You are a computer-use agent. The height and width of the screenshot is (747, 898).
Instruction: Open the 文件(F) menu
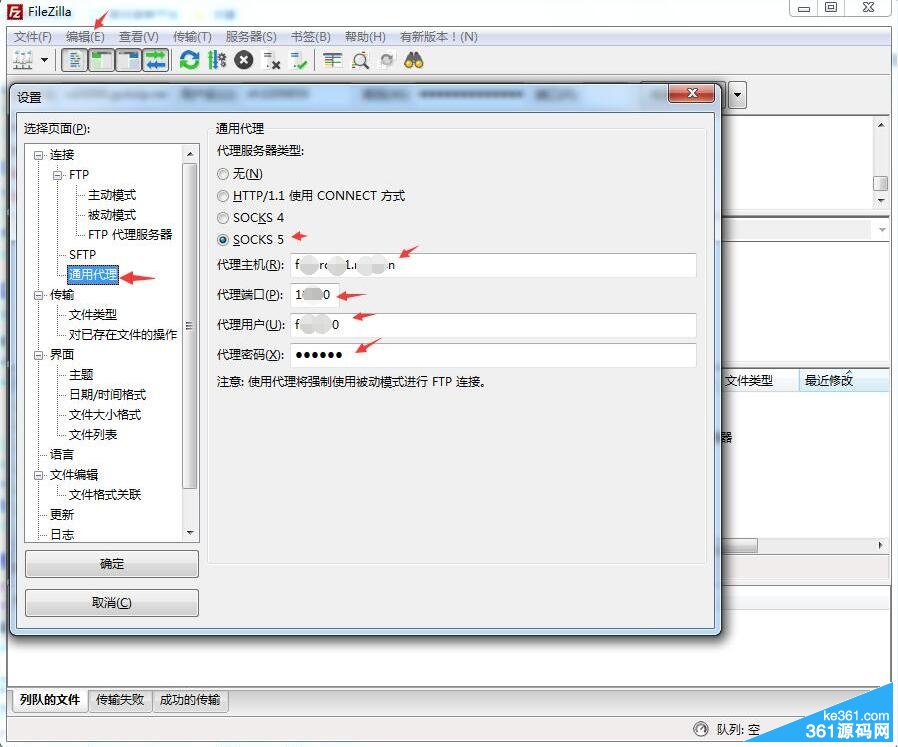pos(33,37)
